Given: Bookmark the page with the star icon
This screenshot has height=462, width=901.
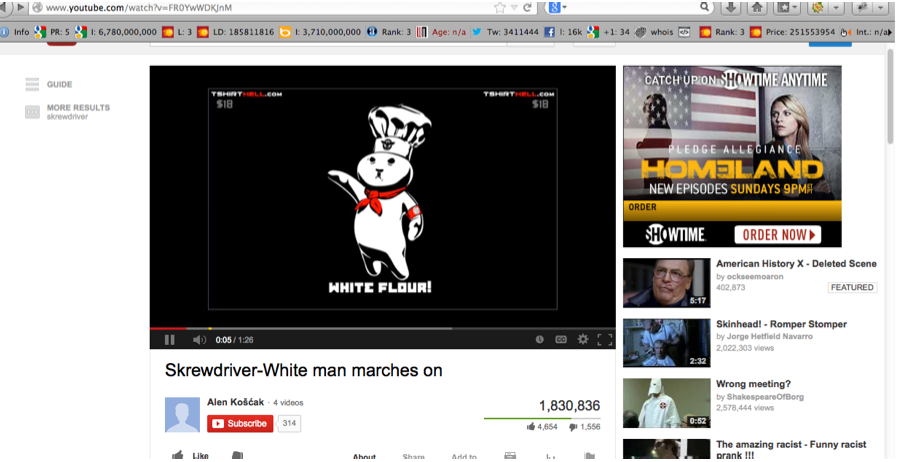Looking at the screenshot, I should click(499, 8).
